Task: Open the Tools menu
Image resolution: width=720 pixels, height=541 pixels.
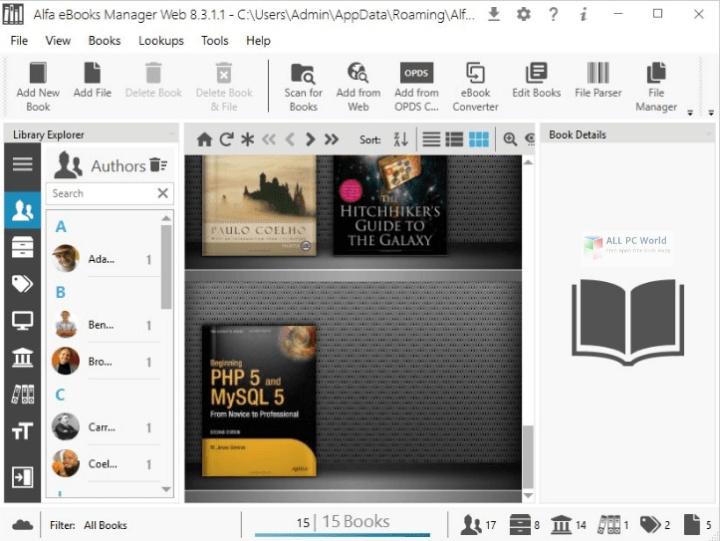Action: pyautogui.click(x=214, y=40)
